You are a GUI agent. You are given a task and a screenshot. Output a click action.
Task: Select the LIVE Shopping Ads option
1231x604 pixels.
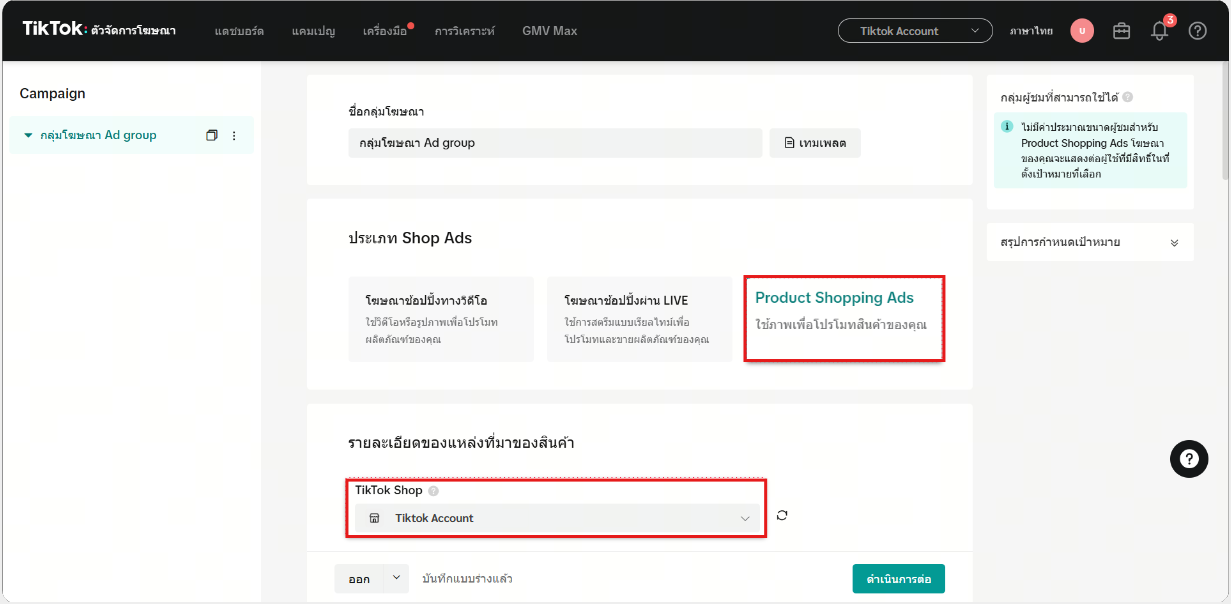(x=639, y=319)
